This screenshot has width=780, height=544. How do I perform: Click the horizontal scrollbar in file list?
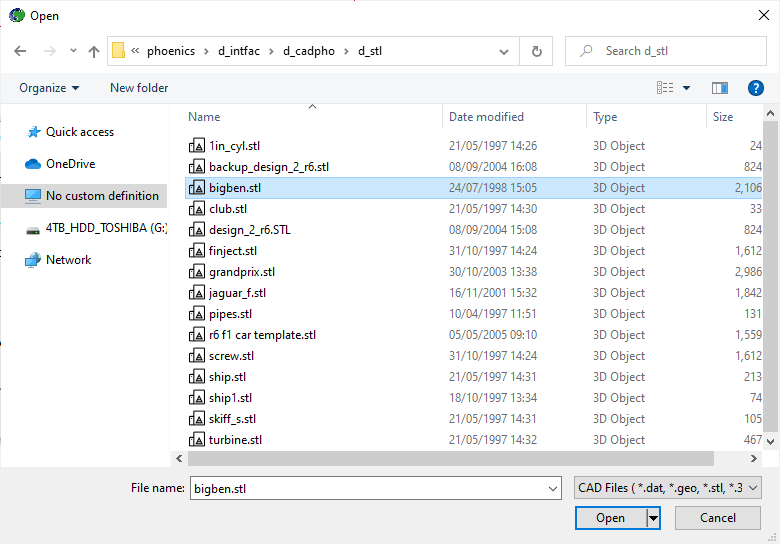pos(450,458)
